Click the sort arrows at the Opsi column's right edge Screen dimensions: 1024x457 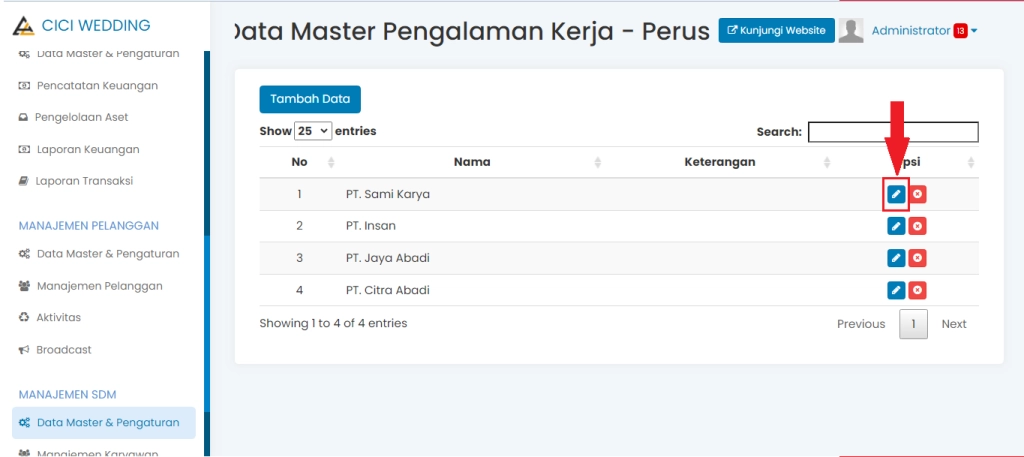click(970, 163)
